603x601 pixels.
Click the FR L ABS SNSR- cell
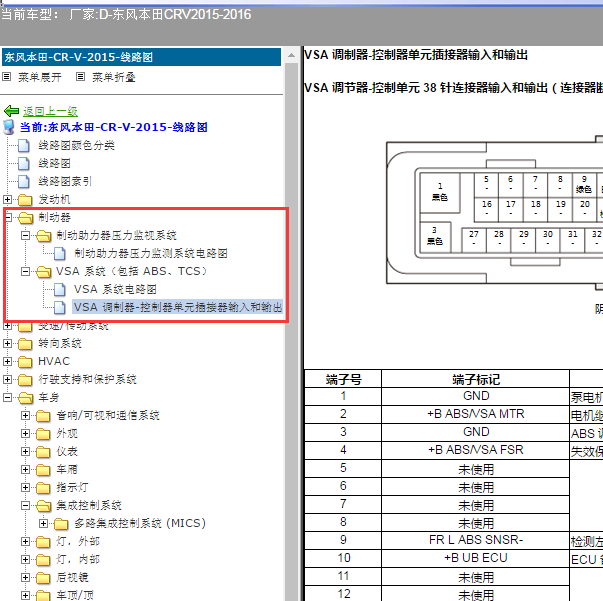click(x=475, y=540)
